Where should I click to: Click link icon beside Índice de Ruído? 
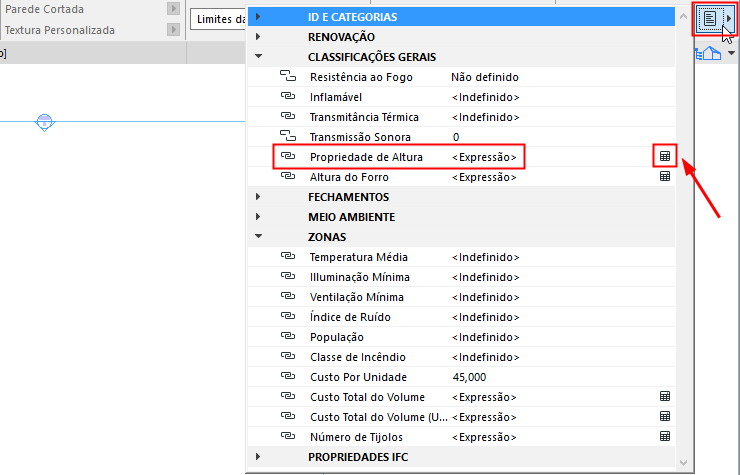tap(288, 316)
